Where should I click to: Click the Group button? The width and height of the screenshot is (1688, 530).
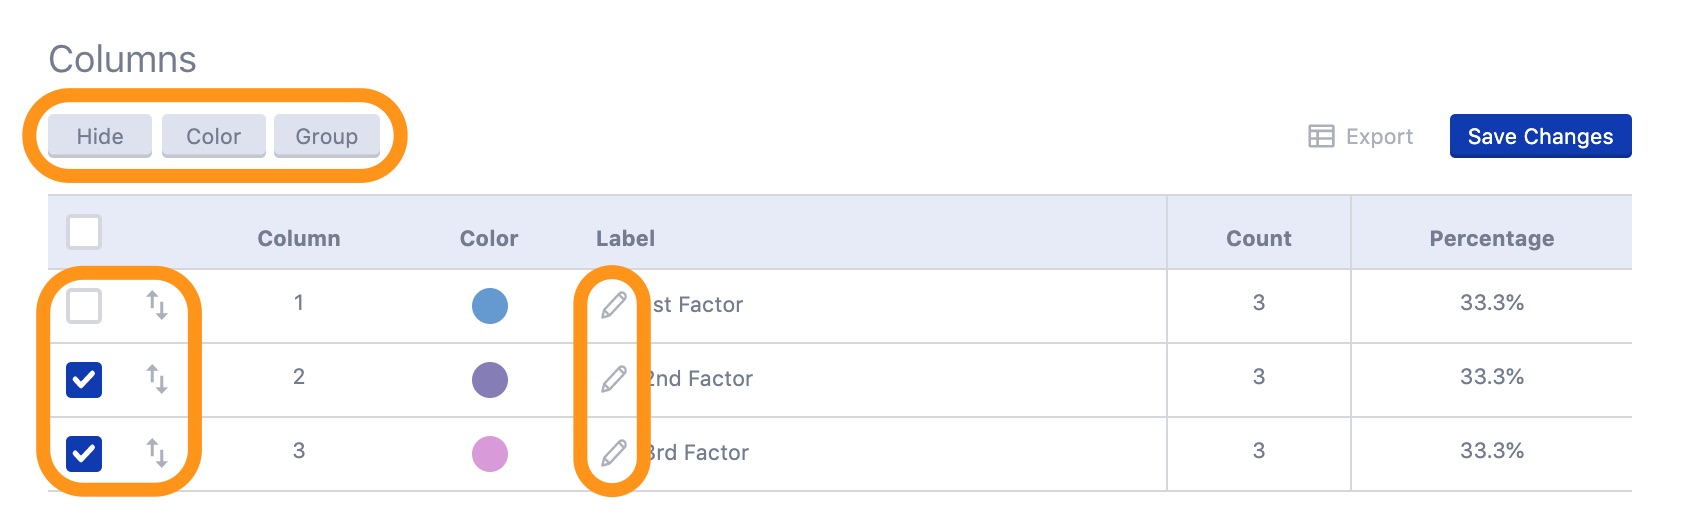[327, 136]
